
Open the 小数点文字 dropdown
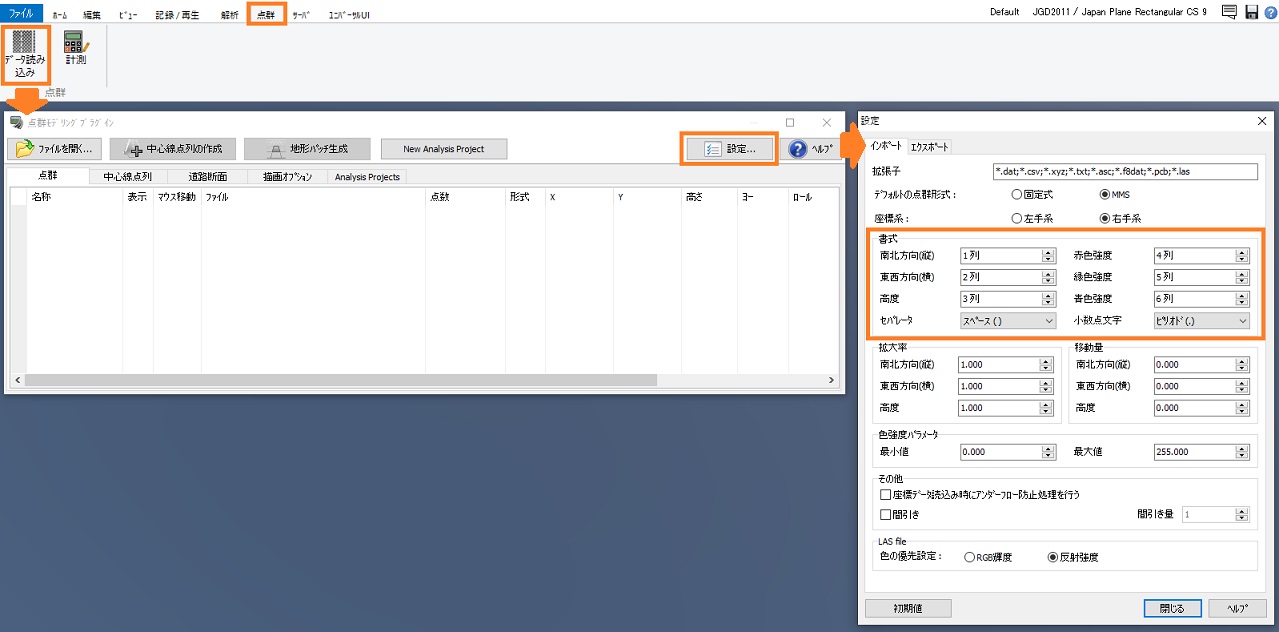(x=1201, y=321)
